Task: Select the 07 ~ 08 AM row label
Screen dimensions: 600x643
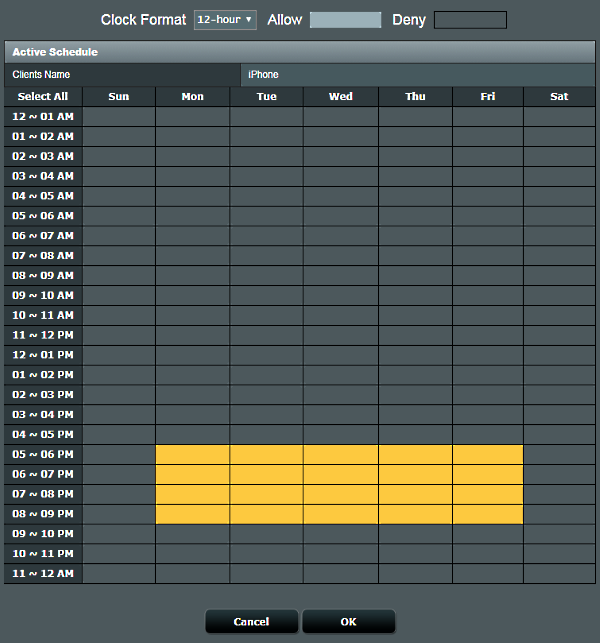Action: coord(43,256)
